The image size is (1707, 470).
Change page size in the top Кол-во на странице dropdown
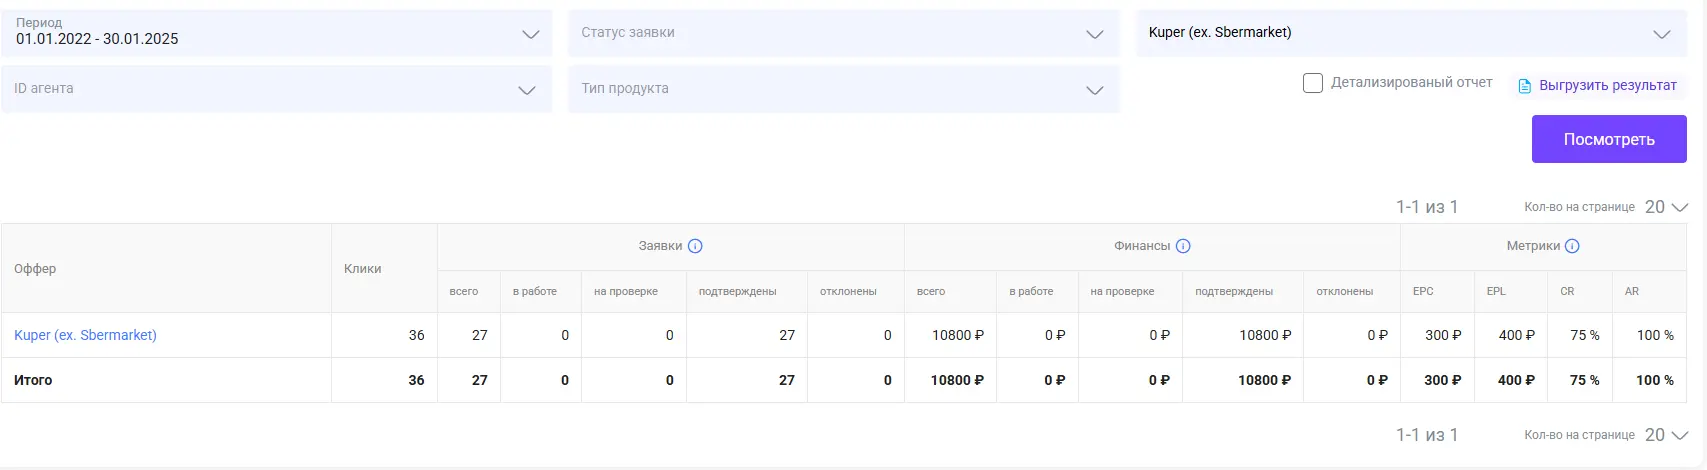[x=1666, y=207]
